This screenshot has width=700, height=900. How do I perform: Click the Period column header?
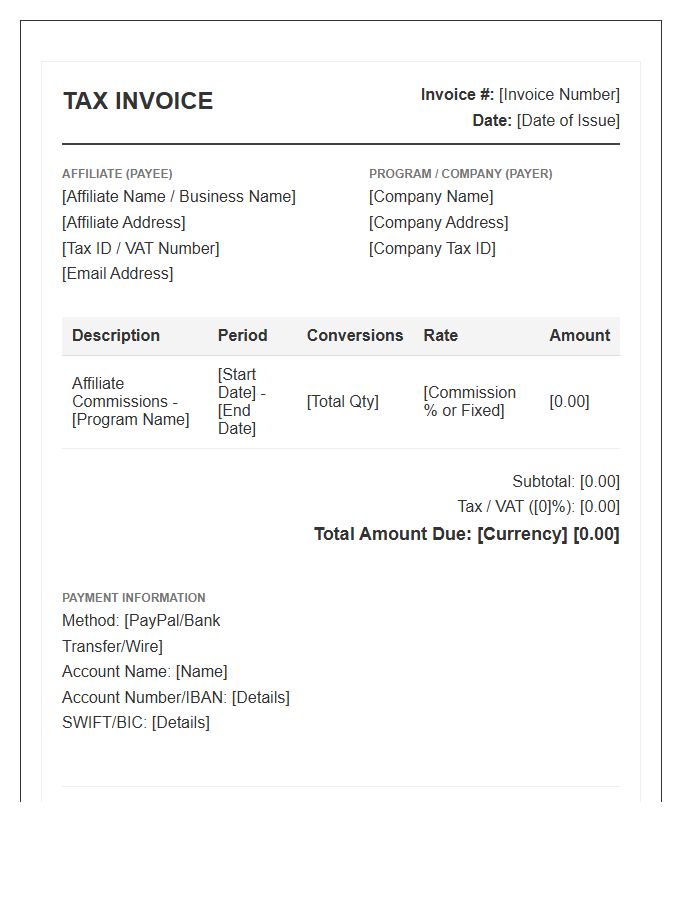pyautogui.click(x=243, y=335)
